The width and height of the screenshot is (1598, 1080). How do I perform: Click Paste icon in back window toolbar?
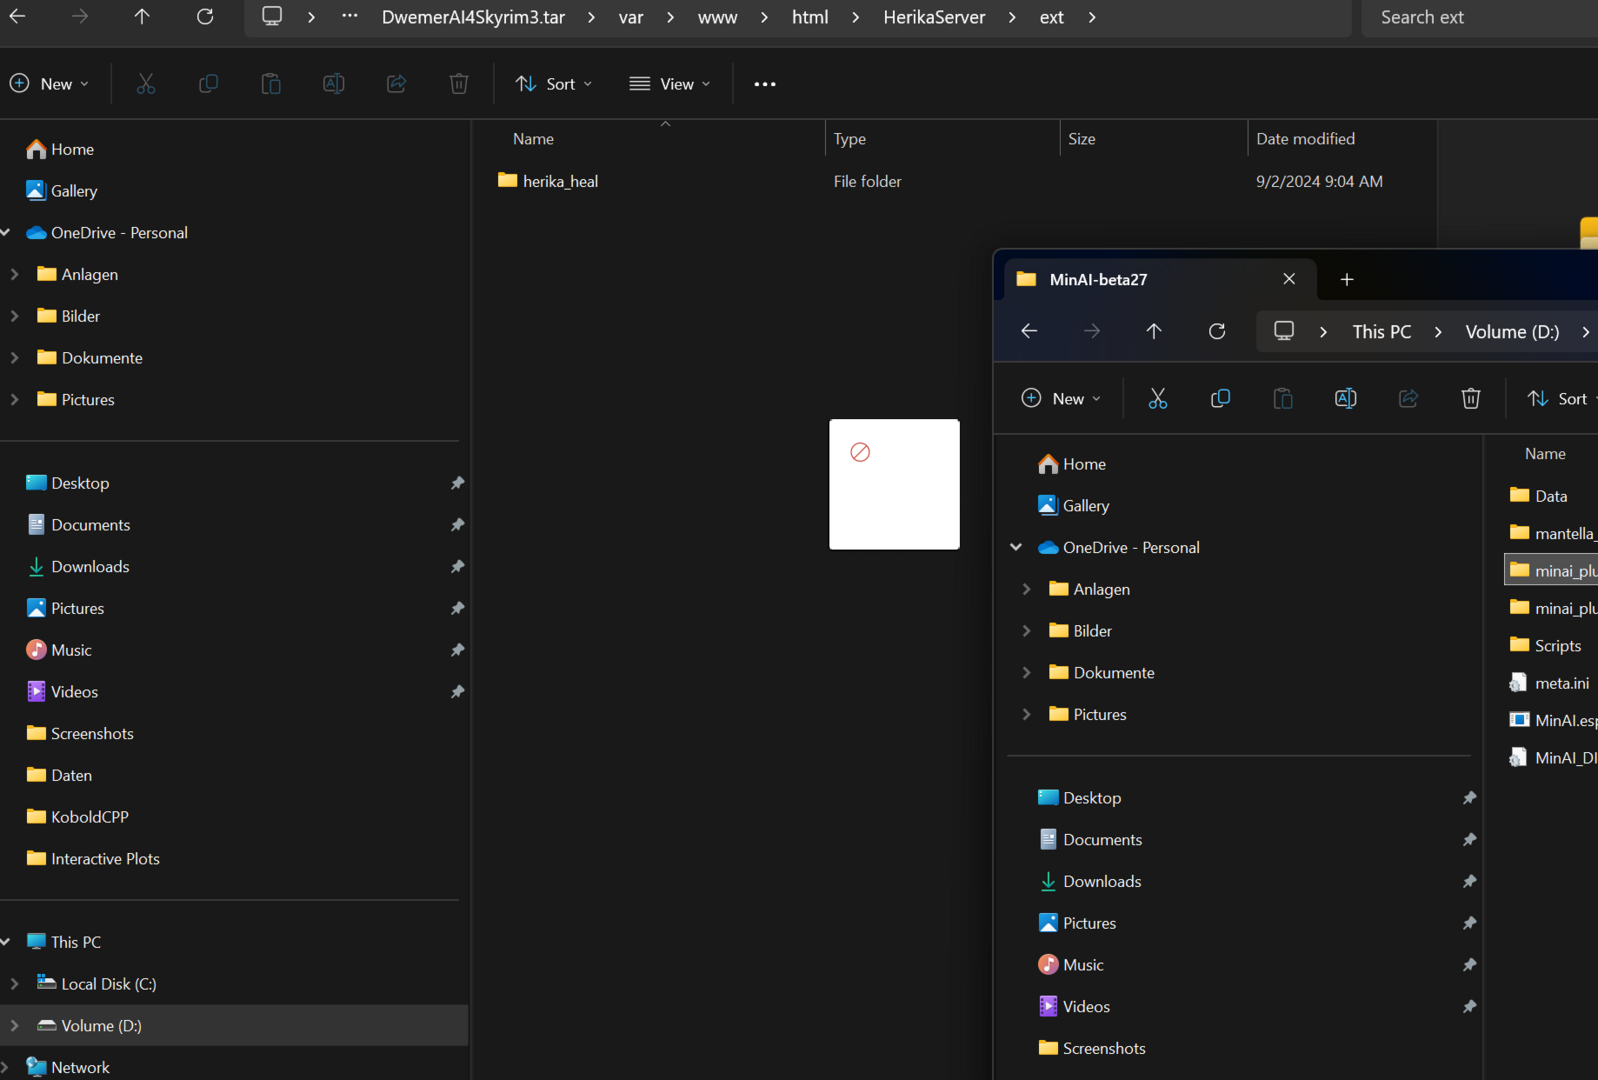271,84
